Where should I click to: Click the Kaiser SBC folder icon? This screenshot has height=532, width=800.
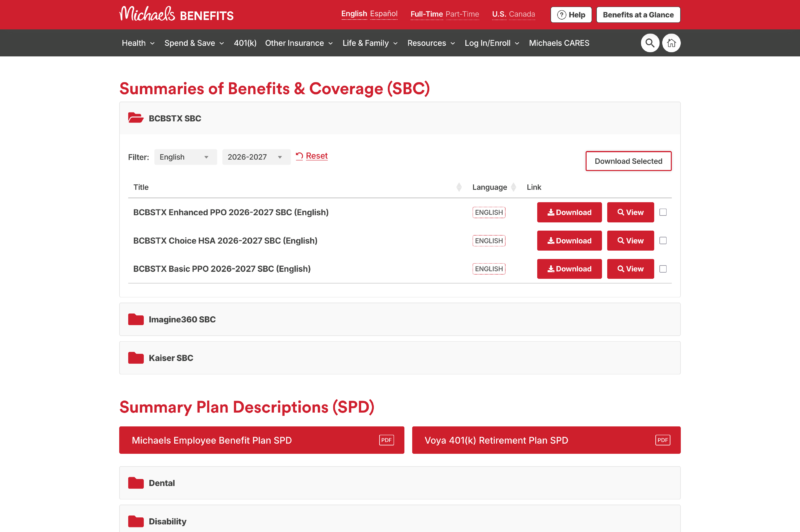(136, 358)
